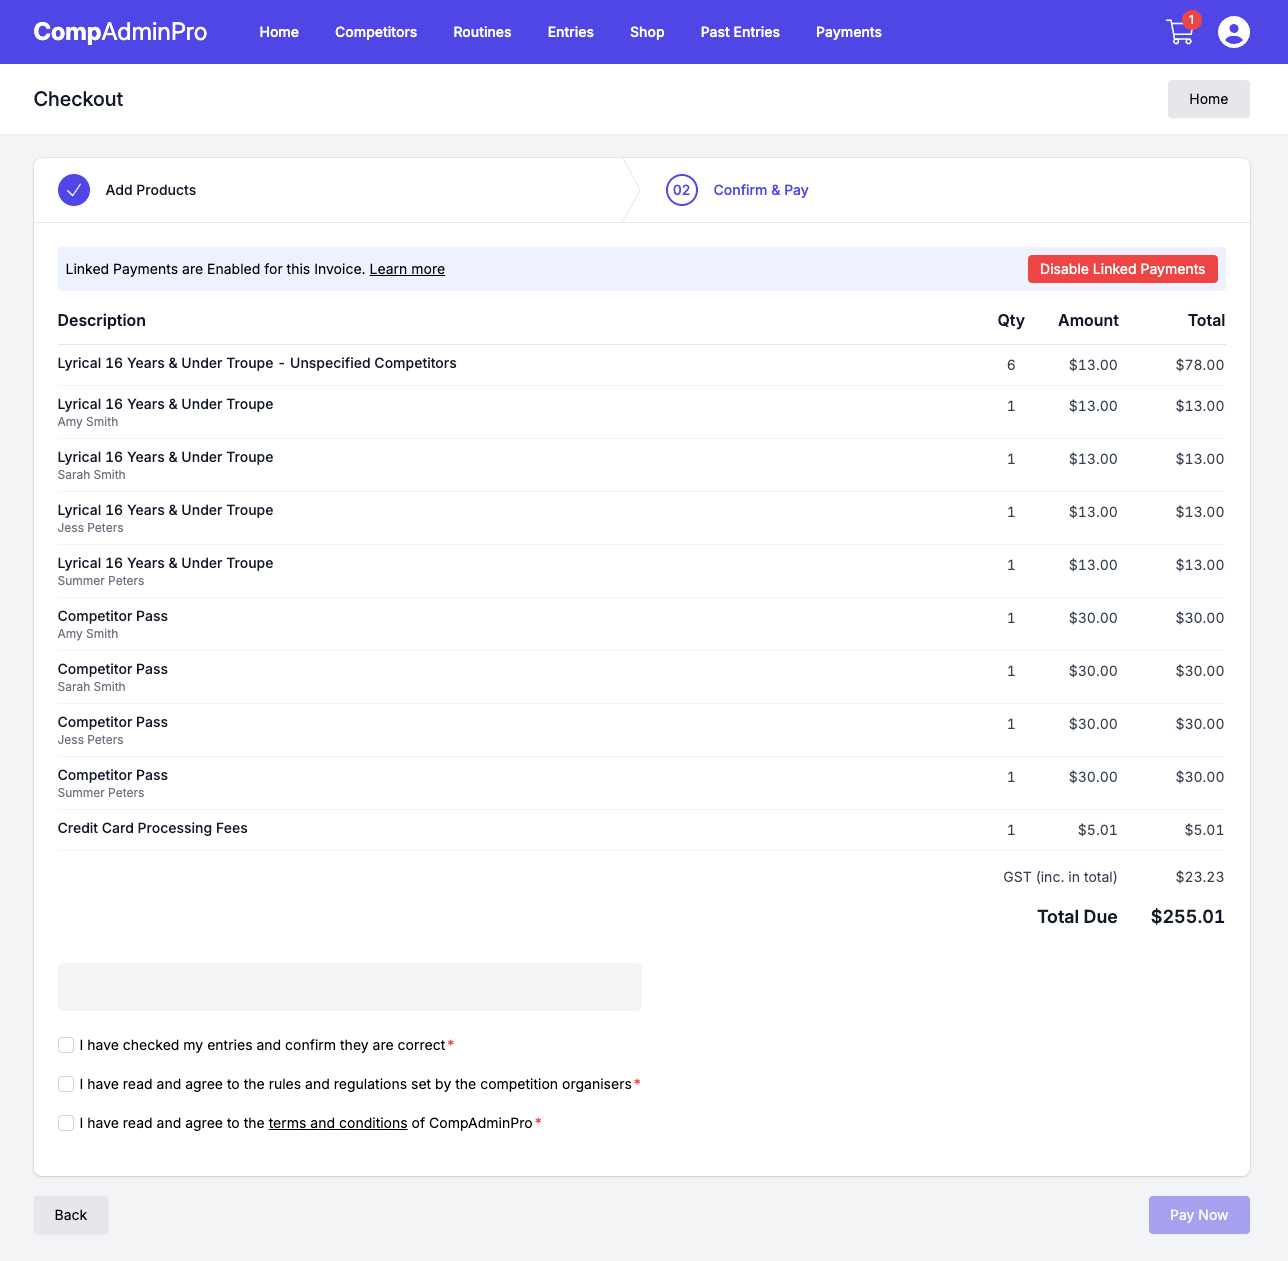Click Lyrical Troupe entry for Summer Peters
1288x1261 pixels.
pos(642,571)
